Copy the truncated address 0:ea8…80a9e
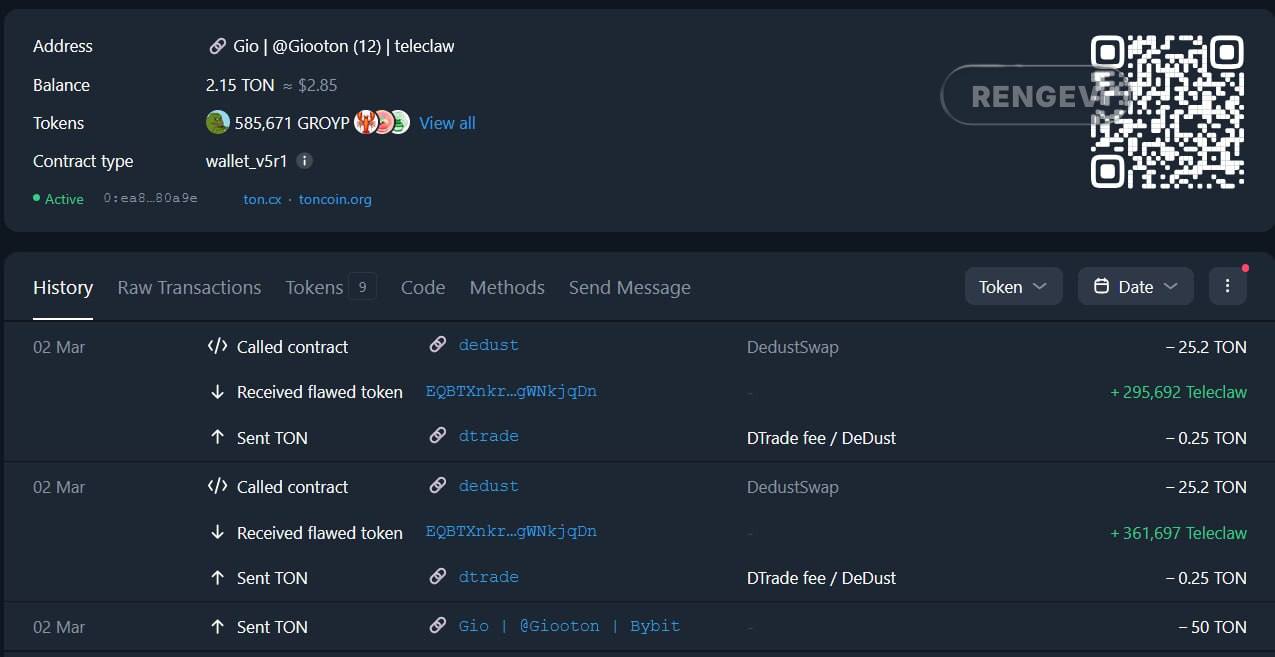 click(150, 199)
